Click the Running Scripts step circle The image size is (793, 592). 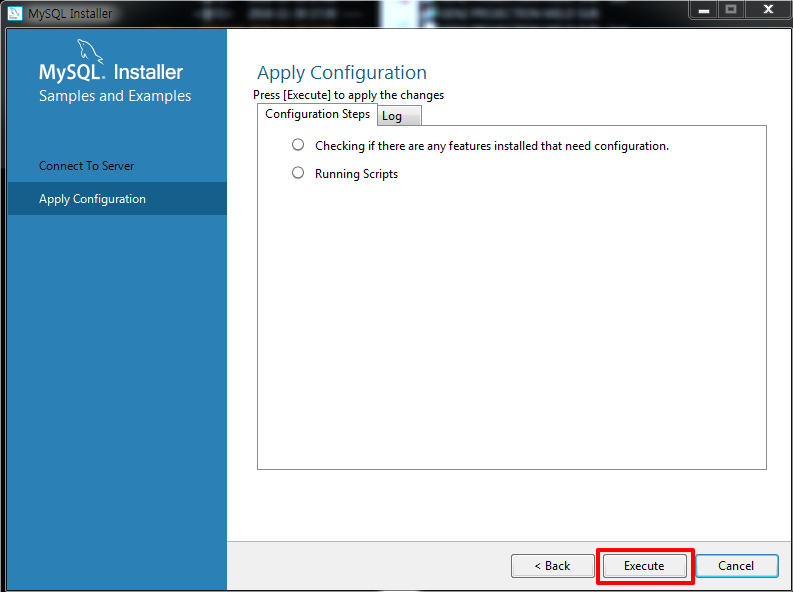pyautogui.click(x=298, y=173)
